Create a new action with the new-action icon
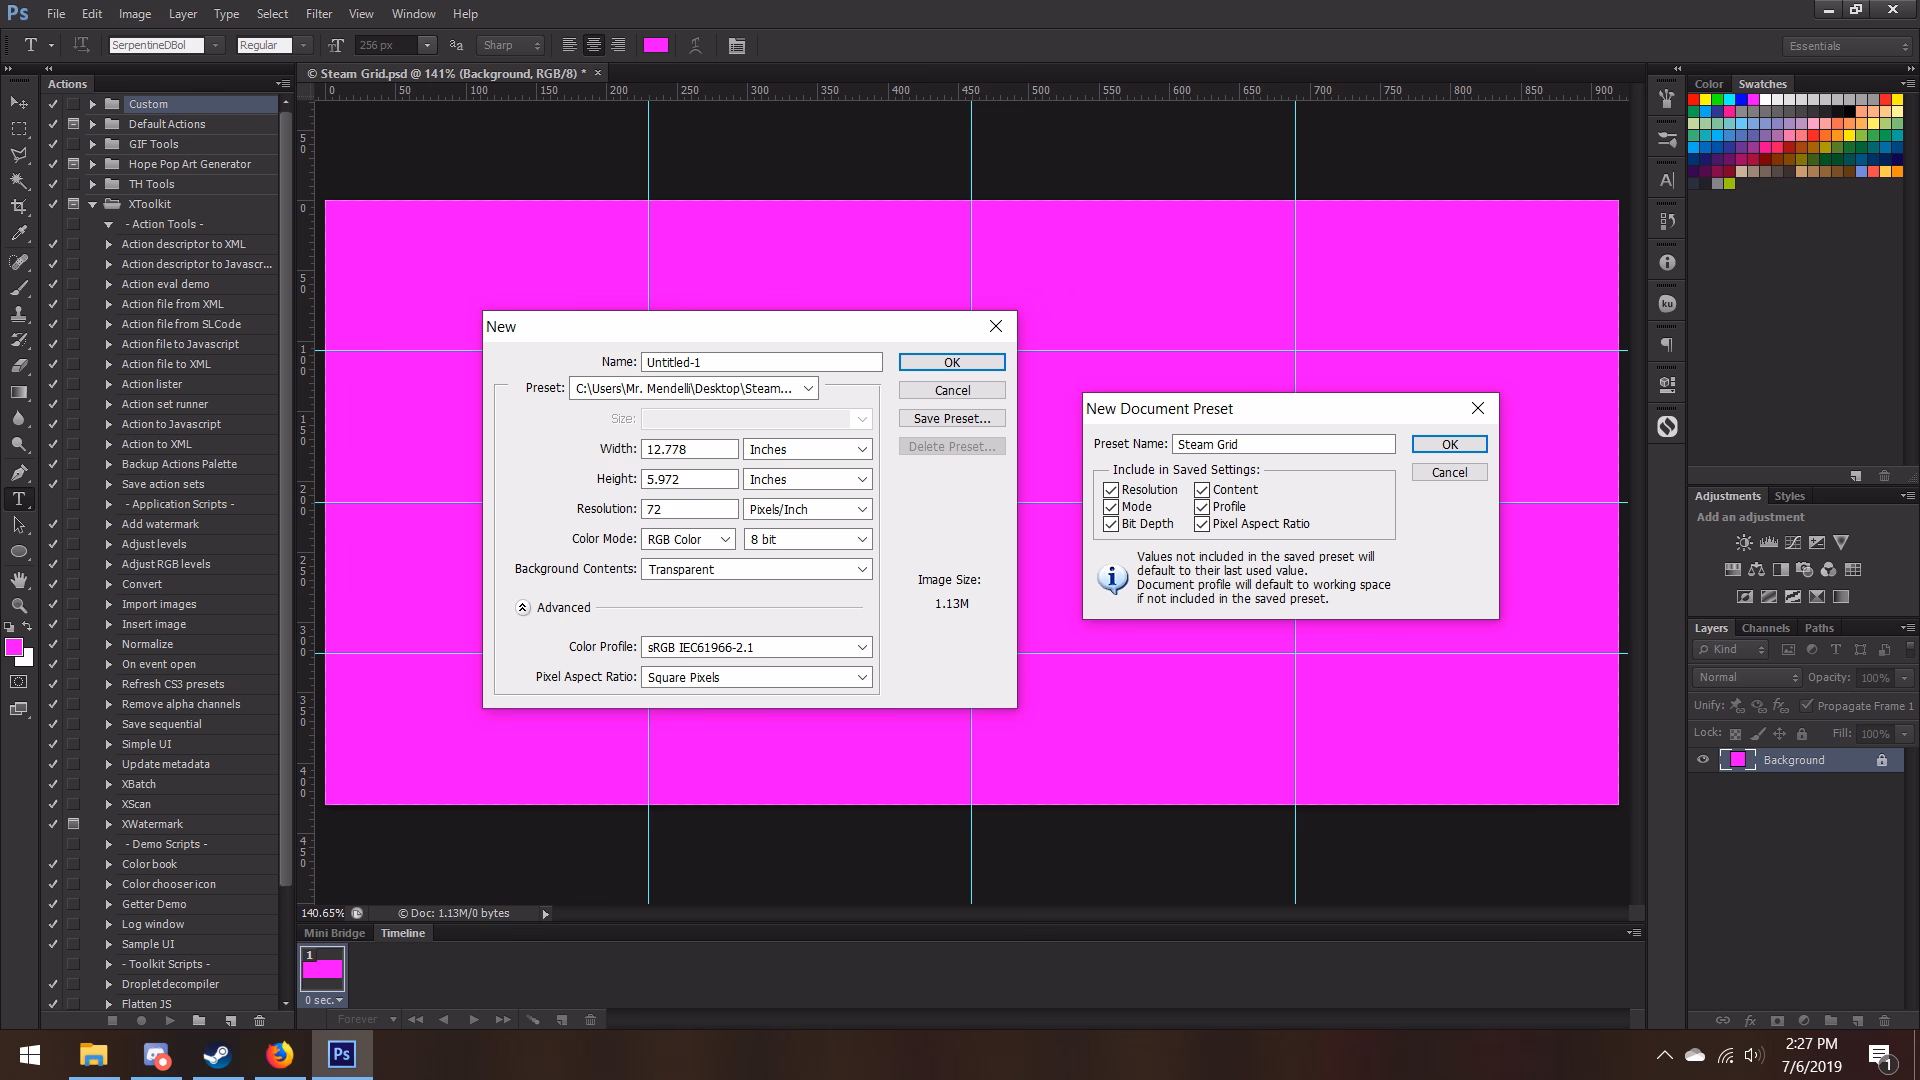 [x=230, y=1021]
